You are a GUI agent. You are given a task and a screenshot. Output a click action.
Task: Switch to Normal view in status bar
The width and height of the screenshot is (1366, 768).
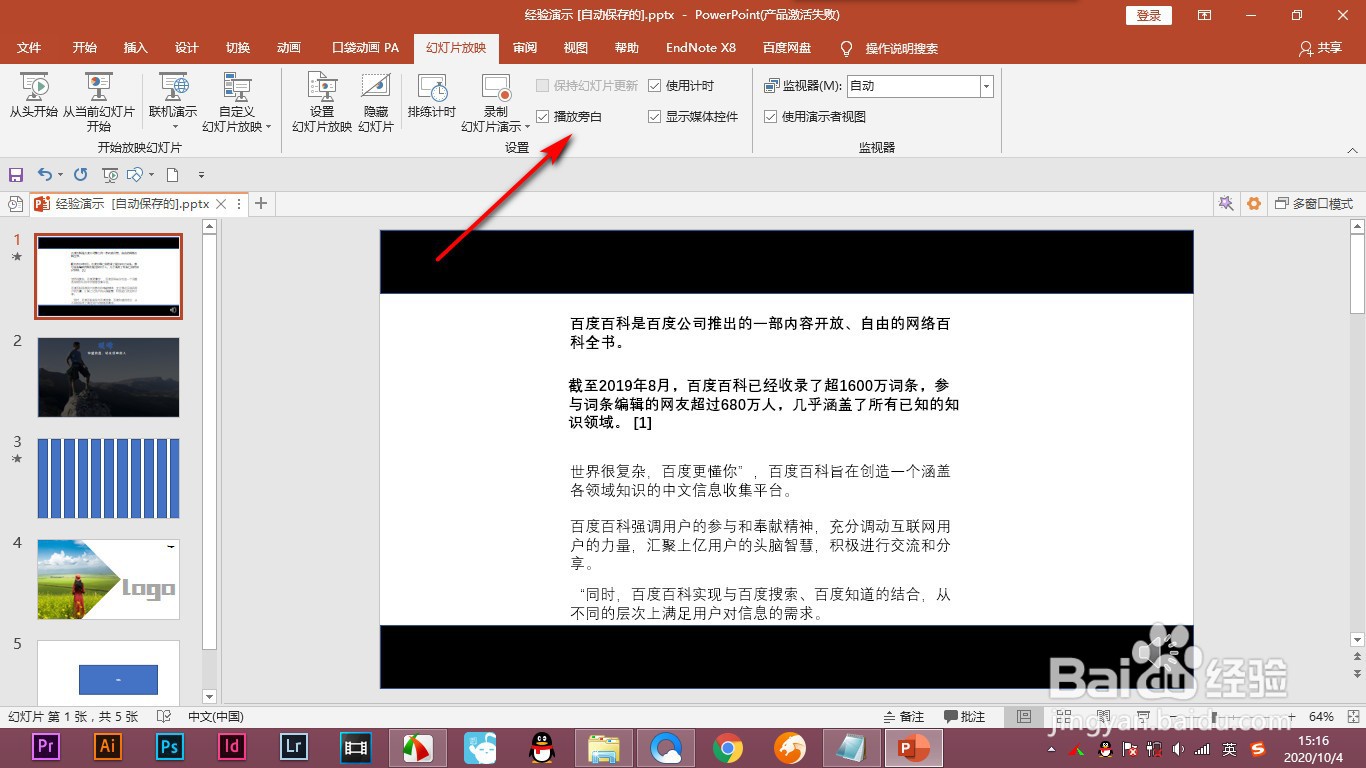click(x=1023, y=717)
